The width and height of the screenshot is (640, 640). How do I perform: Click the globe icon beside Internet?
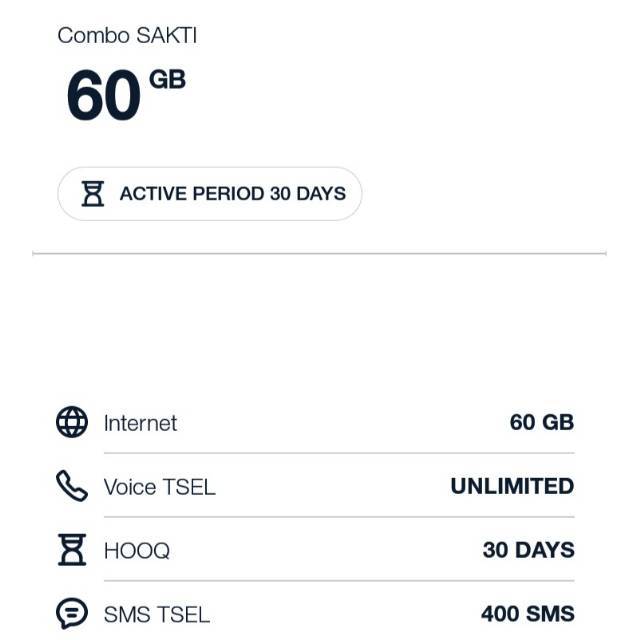coord(72,423)
